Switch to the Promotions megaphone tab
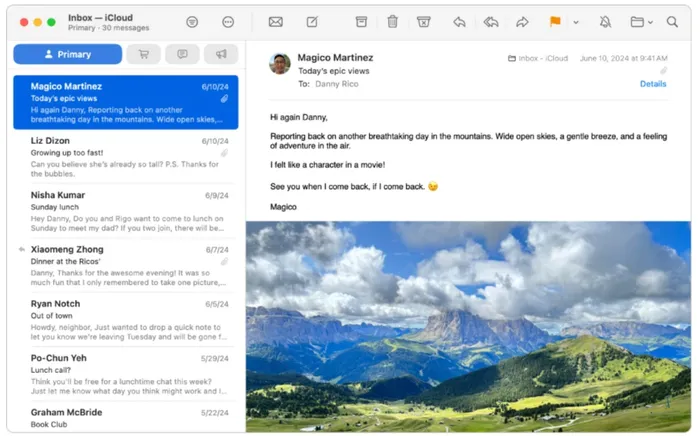Image resolution: width=700 pixels, height=436 pixels. tap(221, 54)
